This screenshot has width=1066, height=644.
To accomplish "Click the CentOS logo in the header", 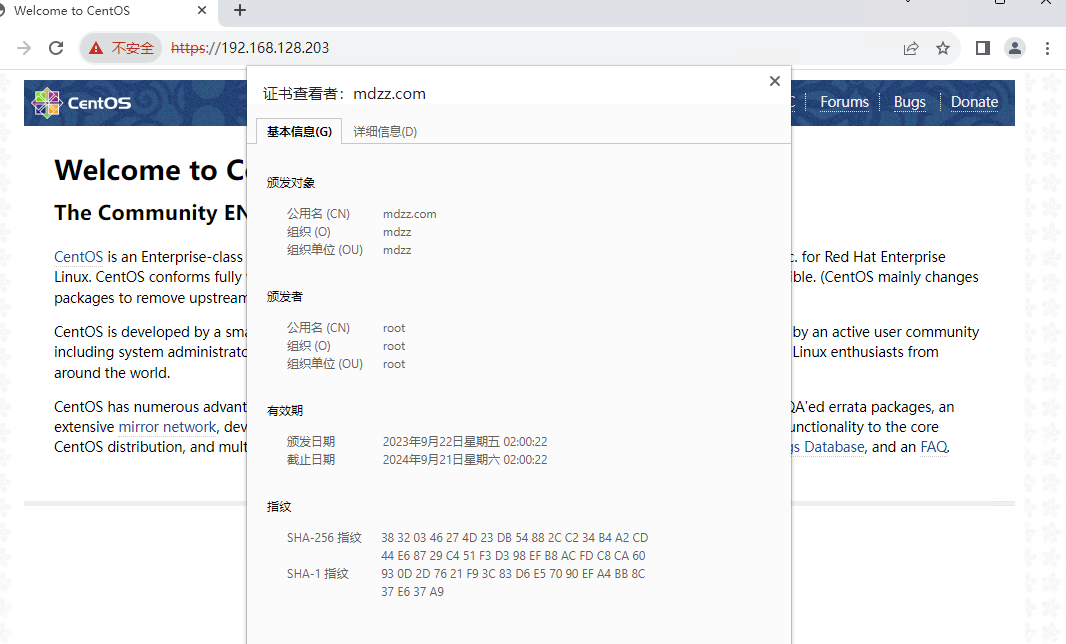I will tap(82, 103).
